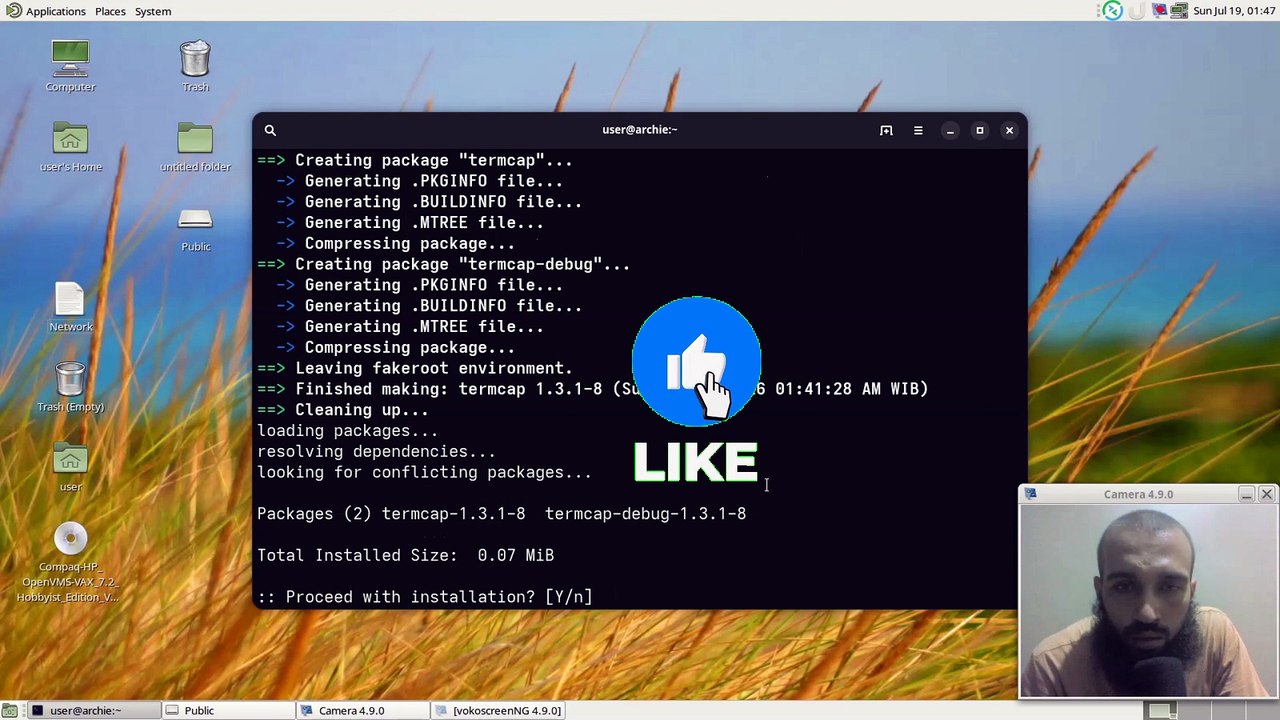Click the terminal new tab icon
This screenshot has width=1280, height=720.
[886, 130]
